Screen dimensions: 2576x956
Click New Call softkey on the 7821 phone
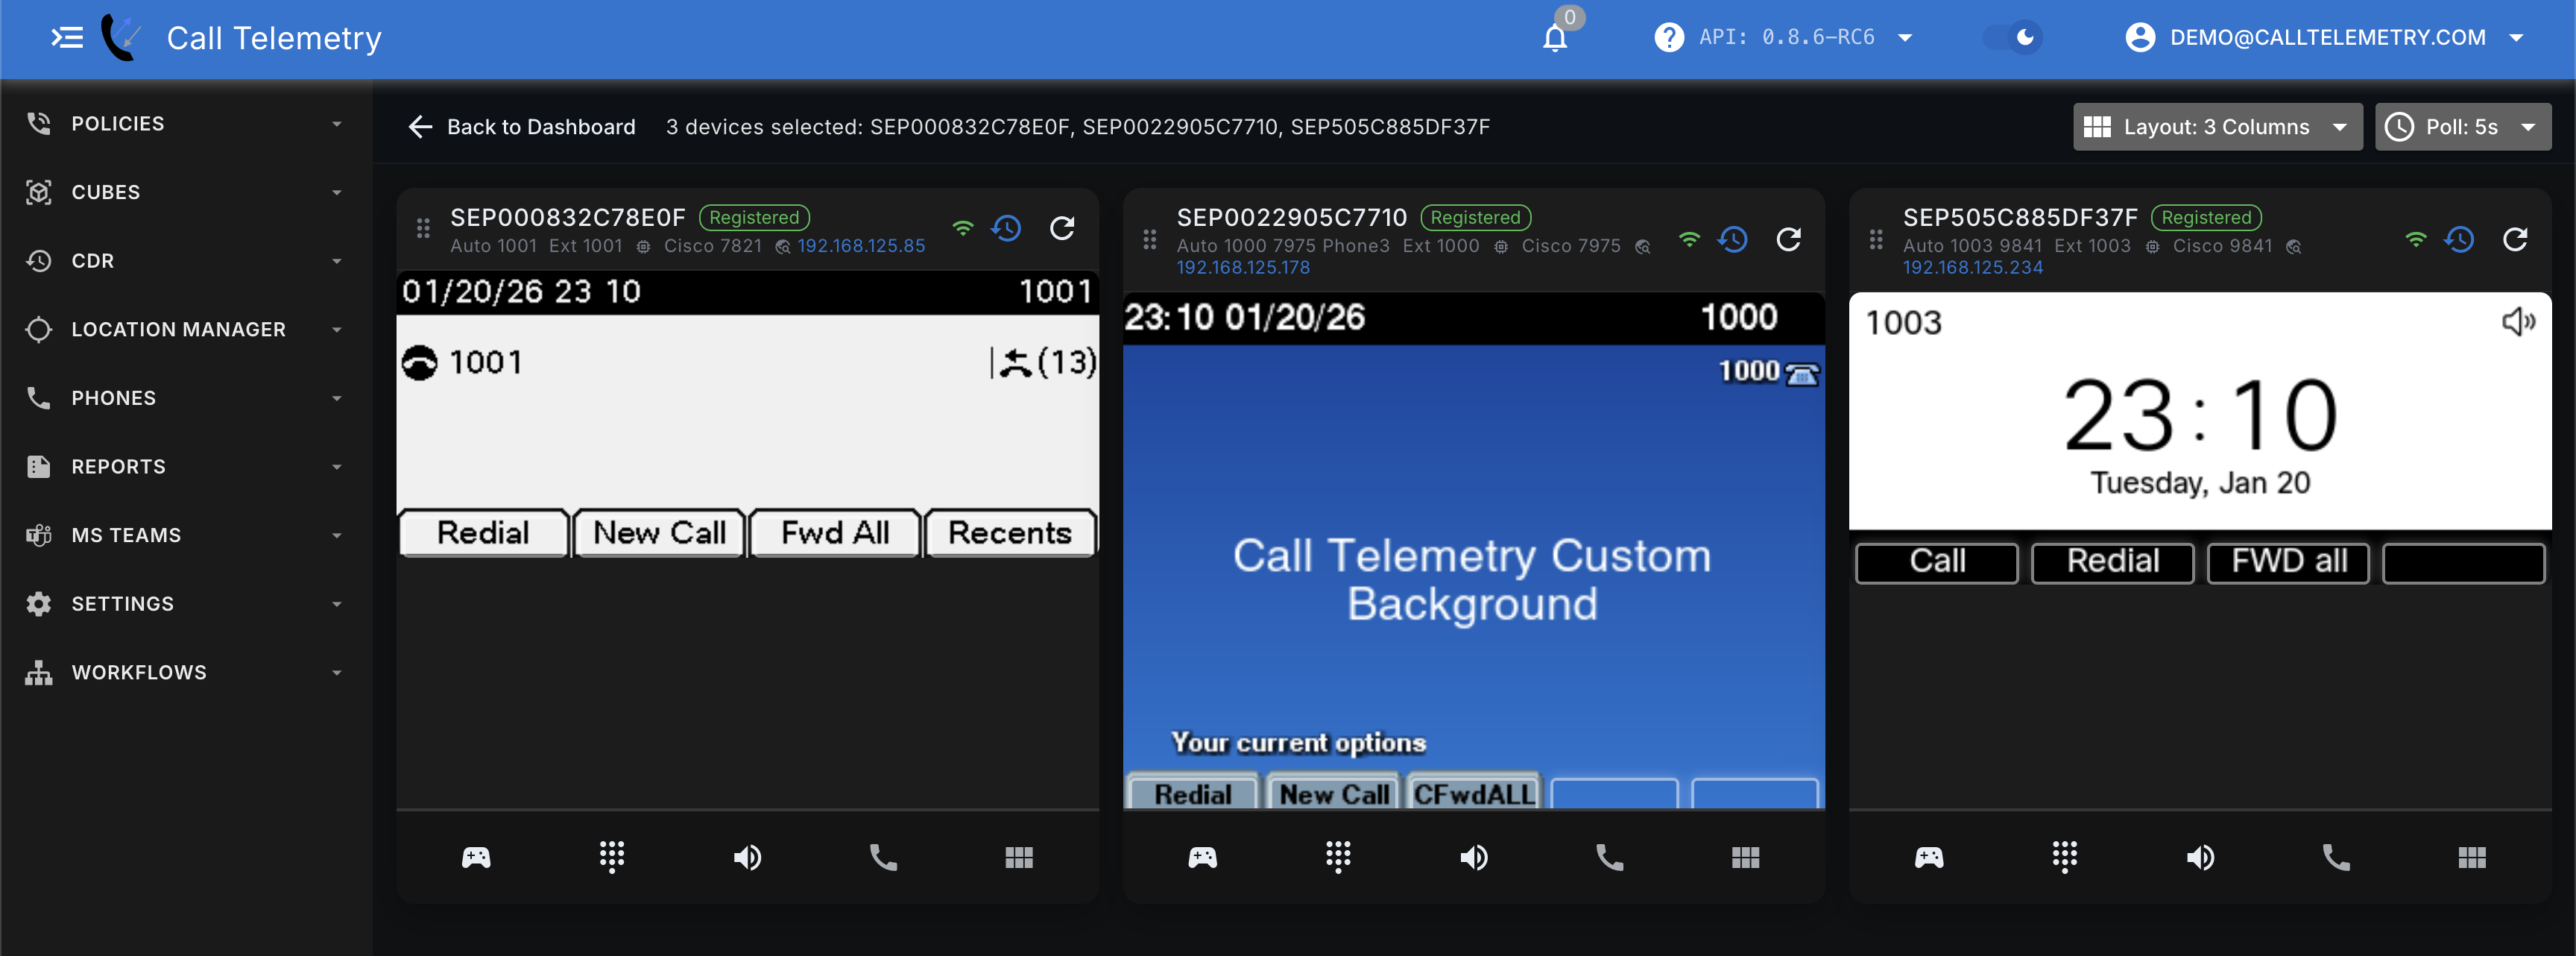(x=660, y=533)
